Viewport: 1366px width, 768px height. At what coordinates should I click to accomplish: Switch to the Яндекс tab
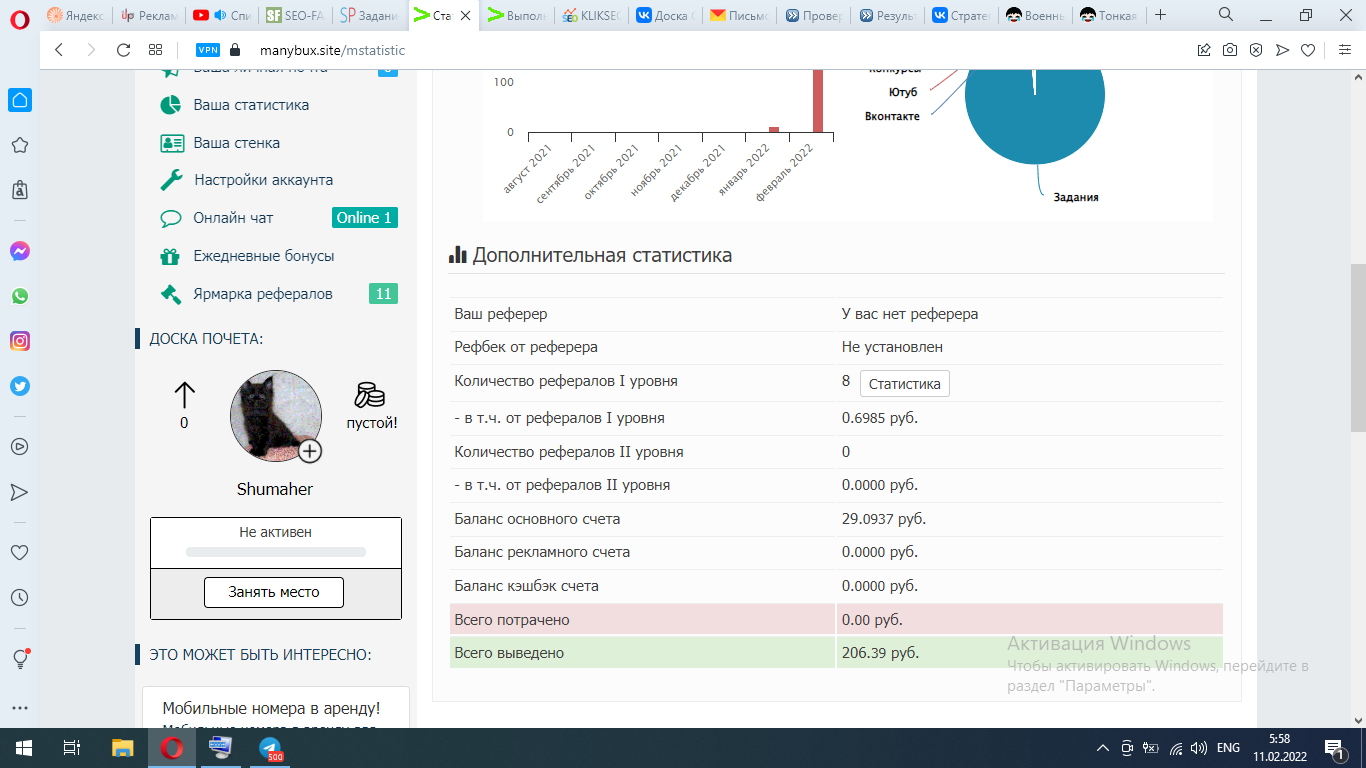[76, 15]
